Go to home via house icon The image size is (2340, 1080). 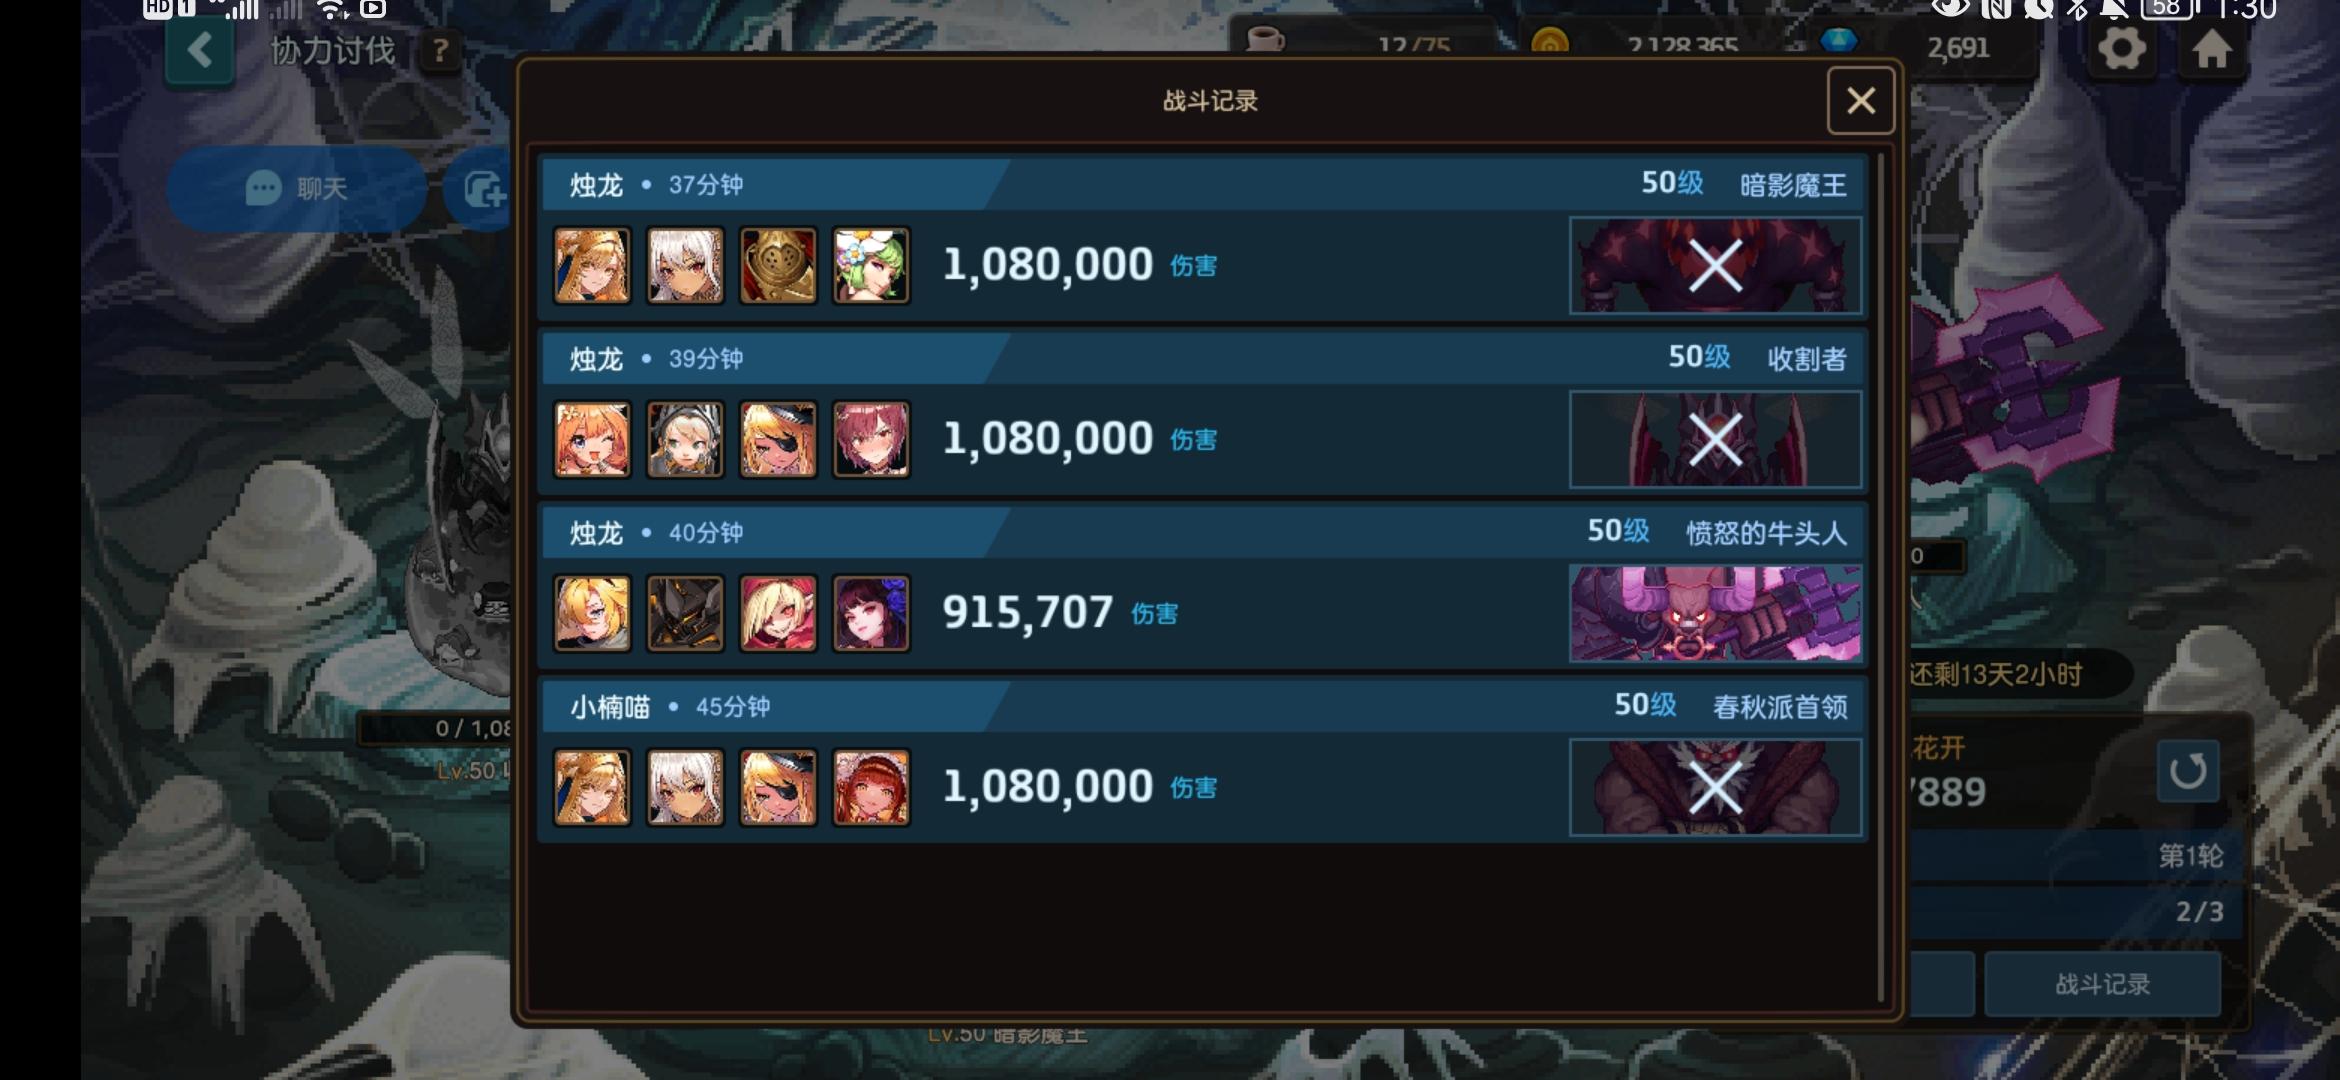pos(2212,48)
